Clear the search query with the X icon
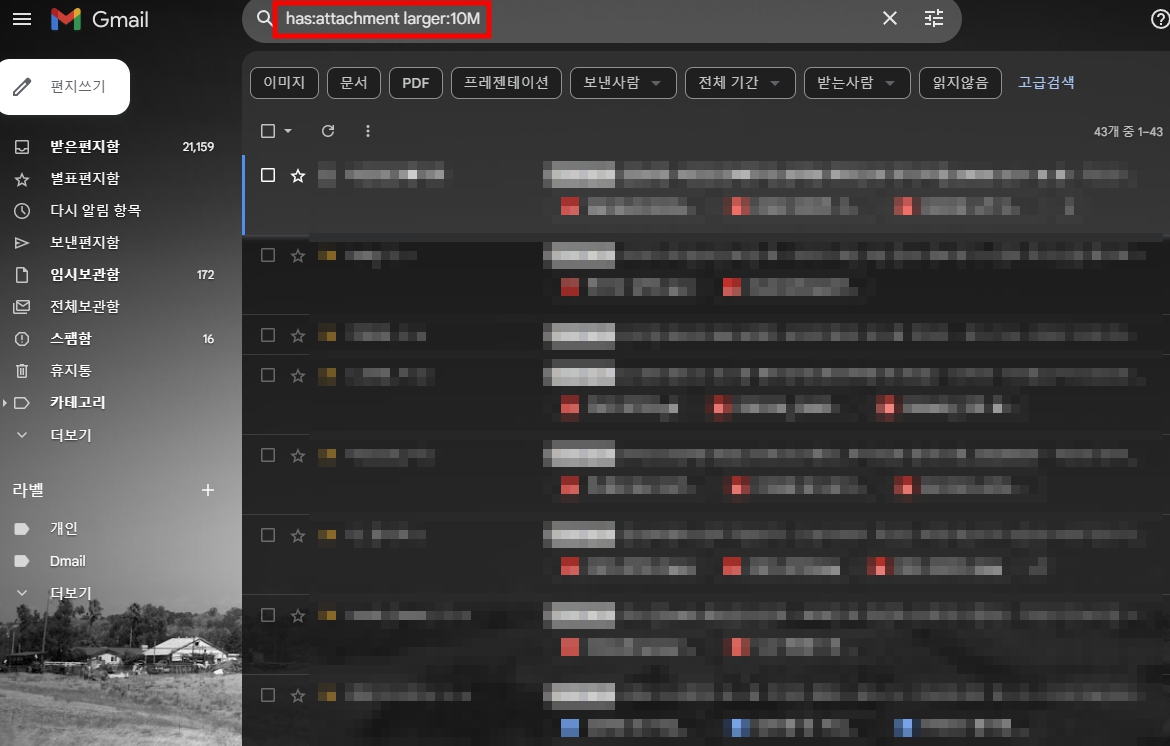Screen dimensions: 1170x746 click(889, 18)
